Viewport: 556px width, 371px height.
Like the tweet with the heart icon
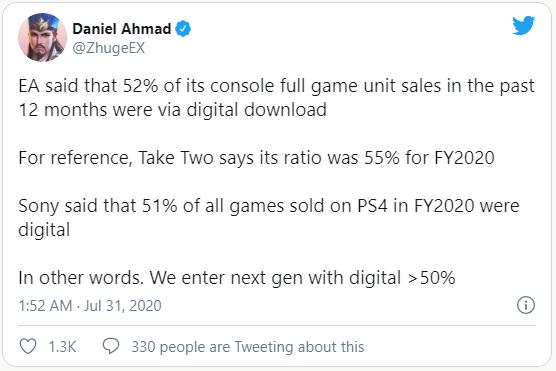[x=28, y=346]
